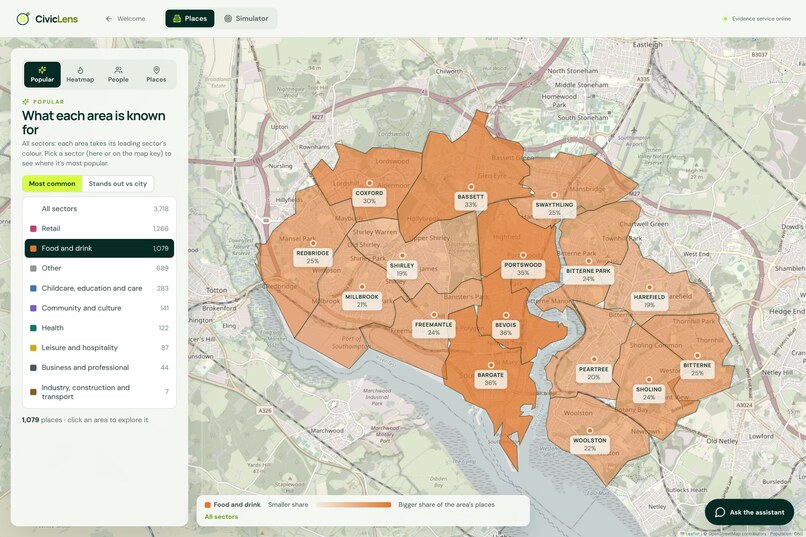Switch to Stands out vs city
Screen dimensions: 806x537
coord(118,183)
